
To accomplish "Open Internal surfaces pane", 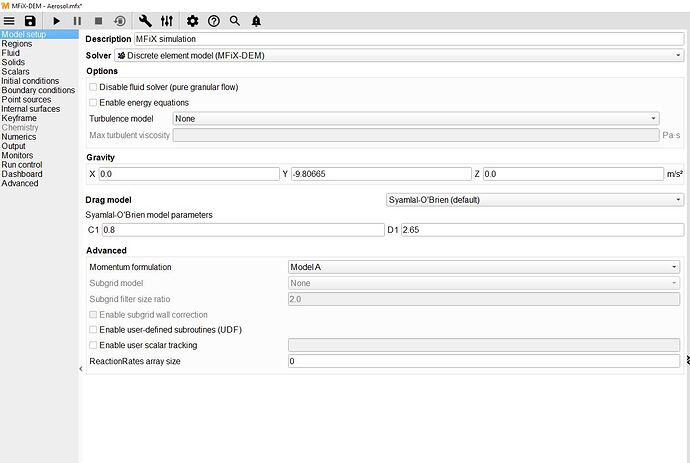I will 31,109.
